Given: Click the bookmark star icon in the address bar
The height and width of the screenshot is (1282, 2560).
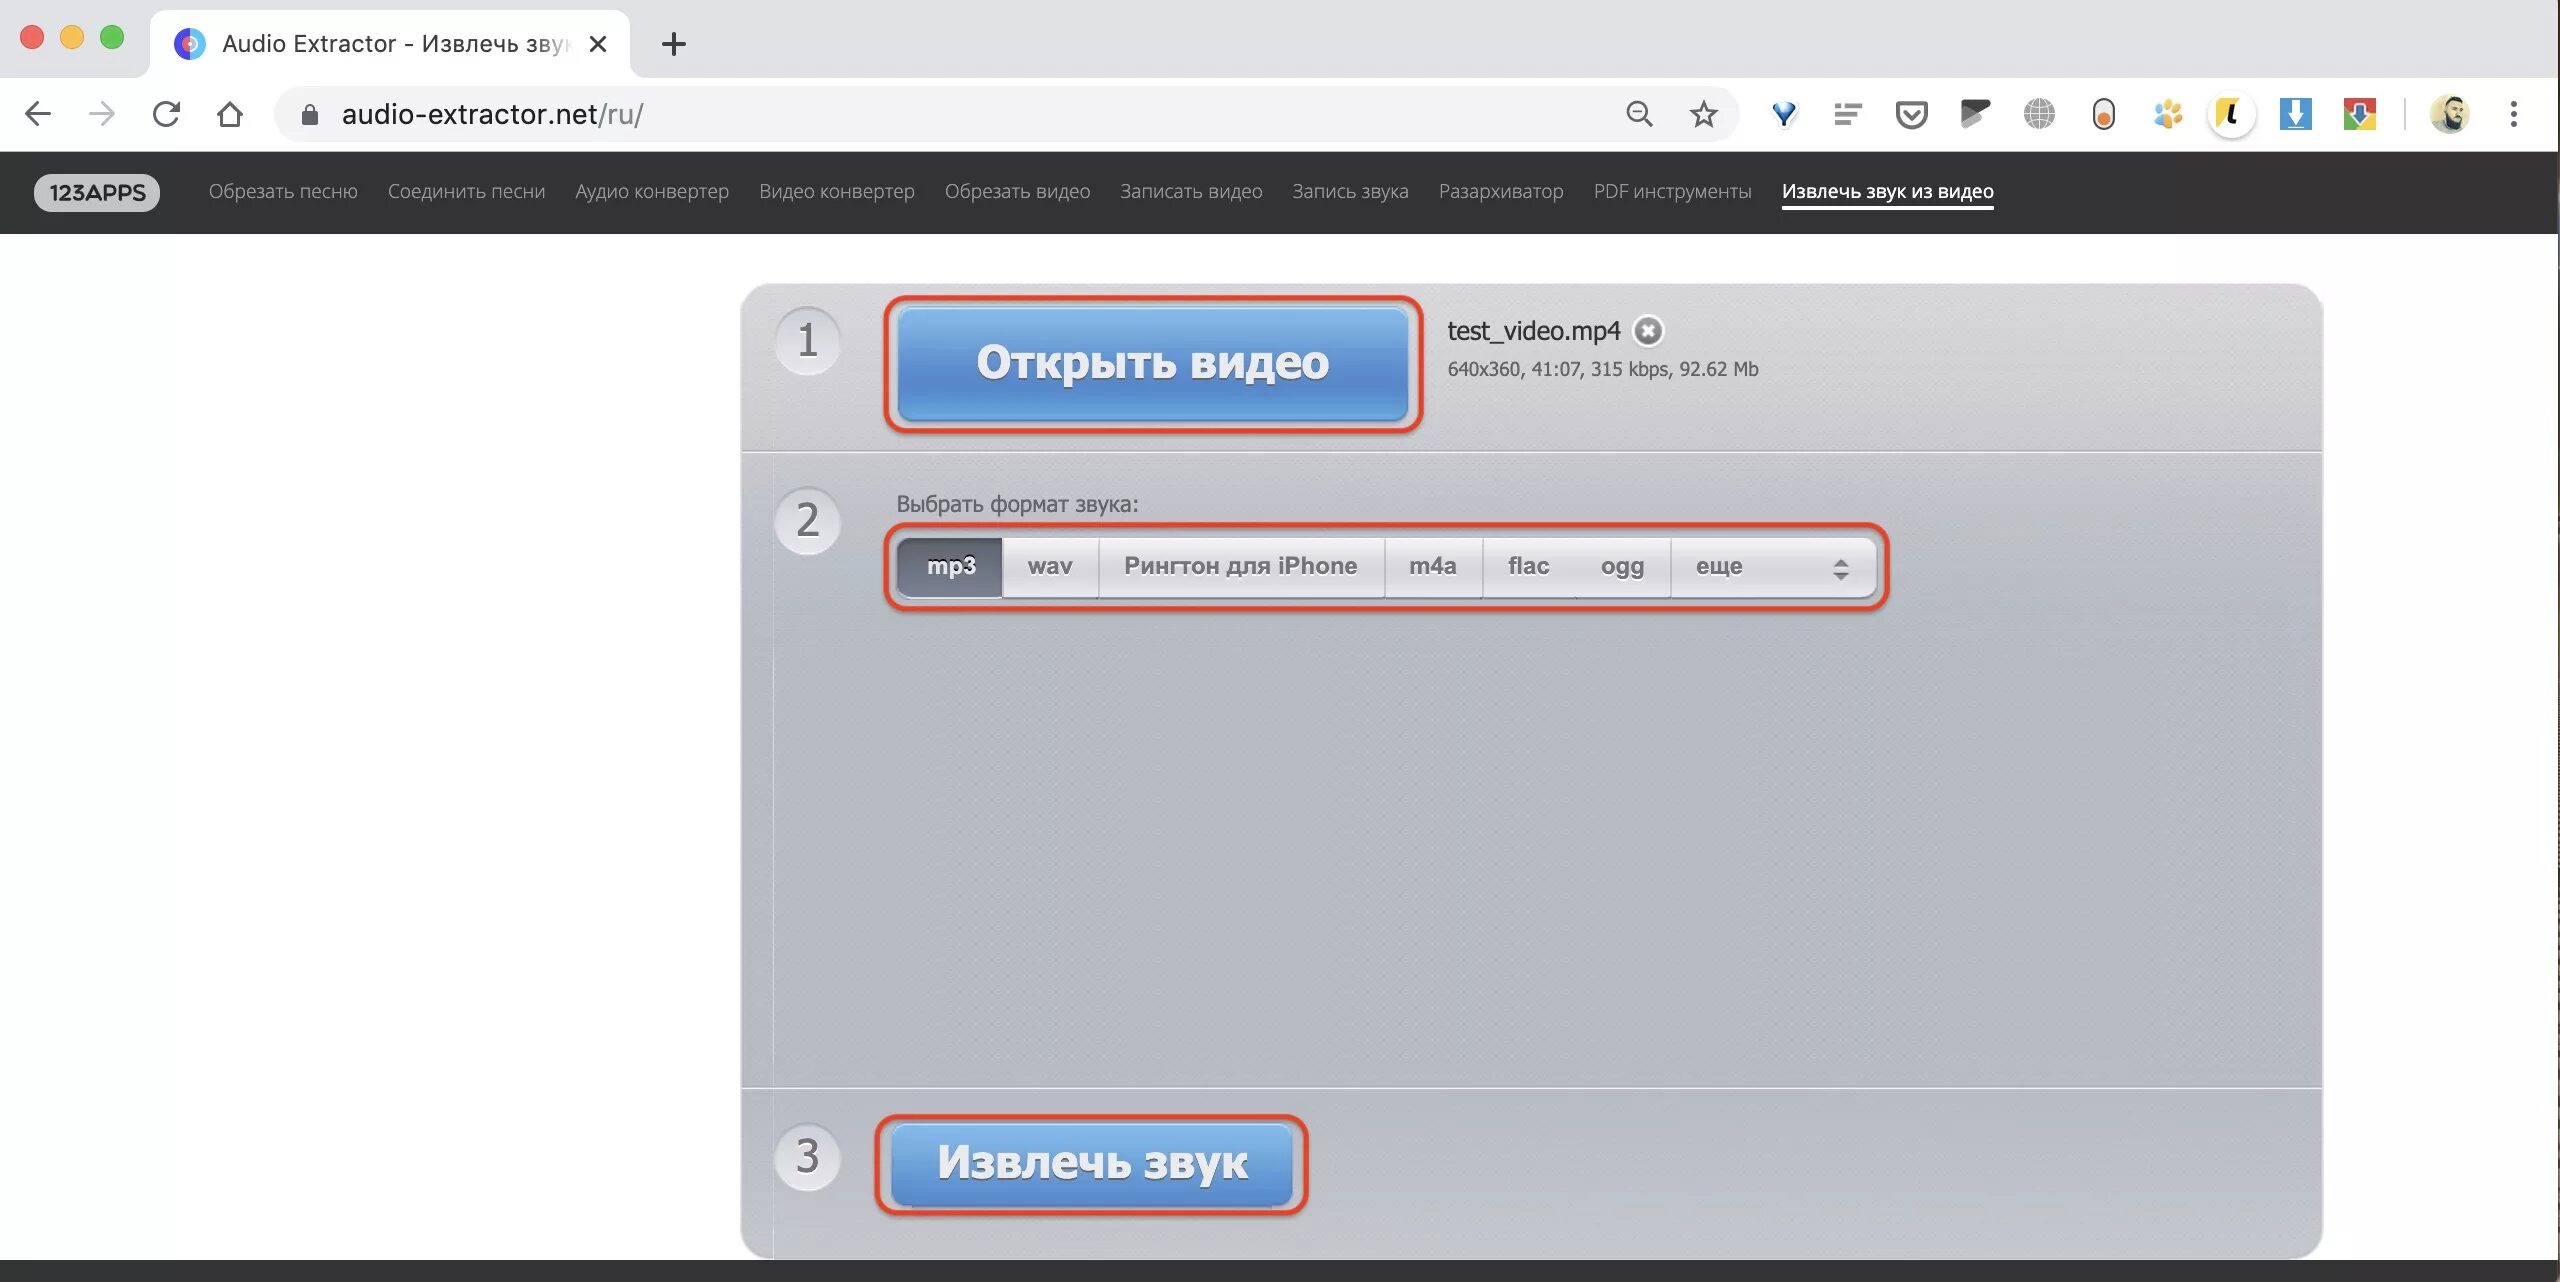Looking at the screenshot, I should 1703,114.
